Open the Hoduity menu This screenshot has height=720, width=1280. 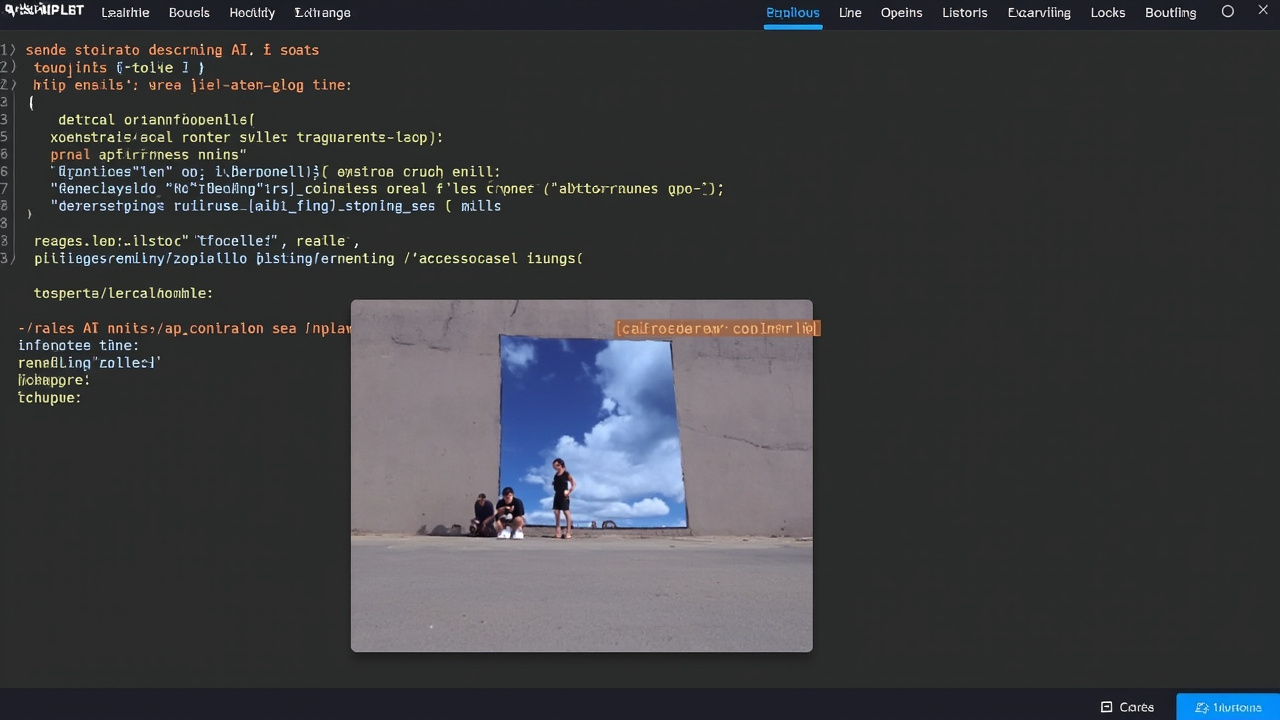tap(252, 13)
